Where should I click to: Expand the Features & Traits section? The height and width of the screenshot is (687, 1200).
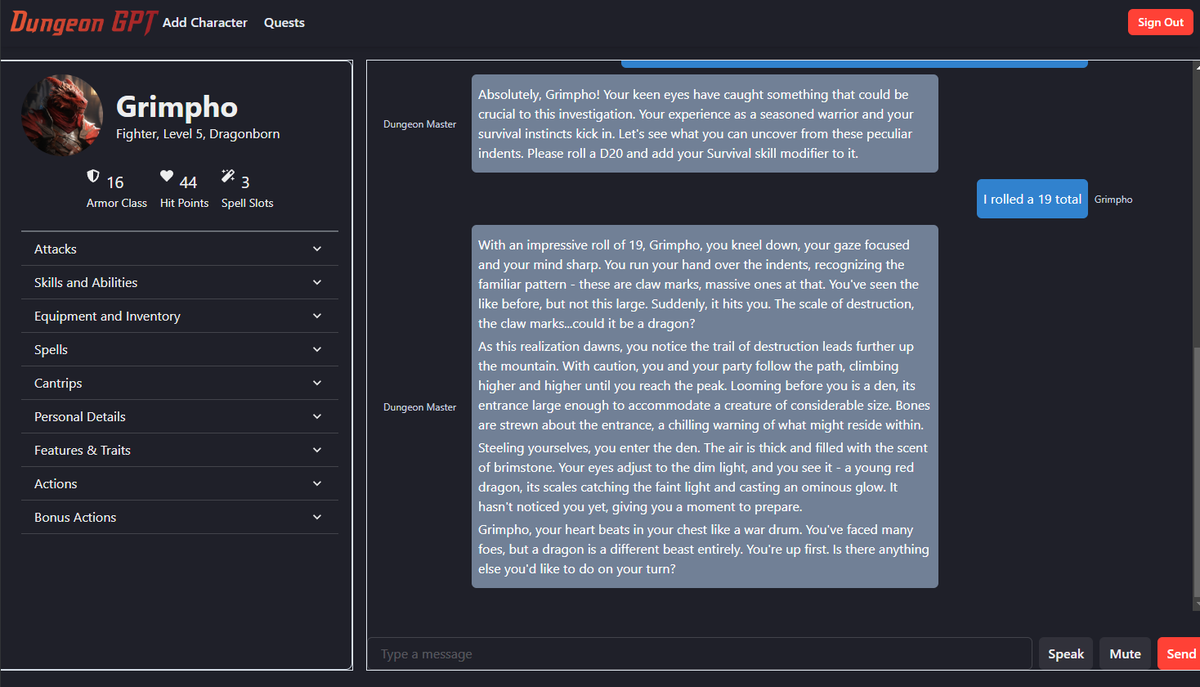pyautogui.click(x=179, y=450)
